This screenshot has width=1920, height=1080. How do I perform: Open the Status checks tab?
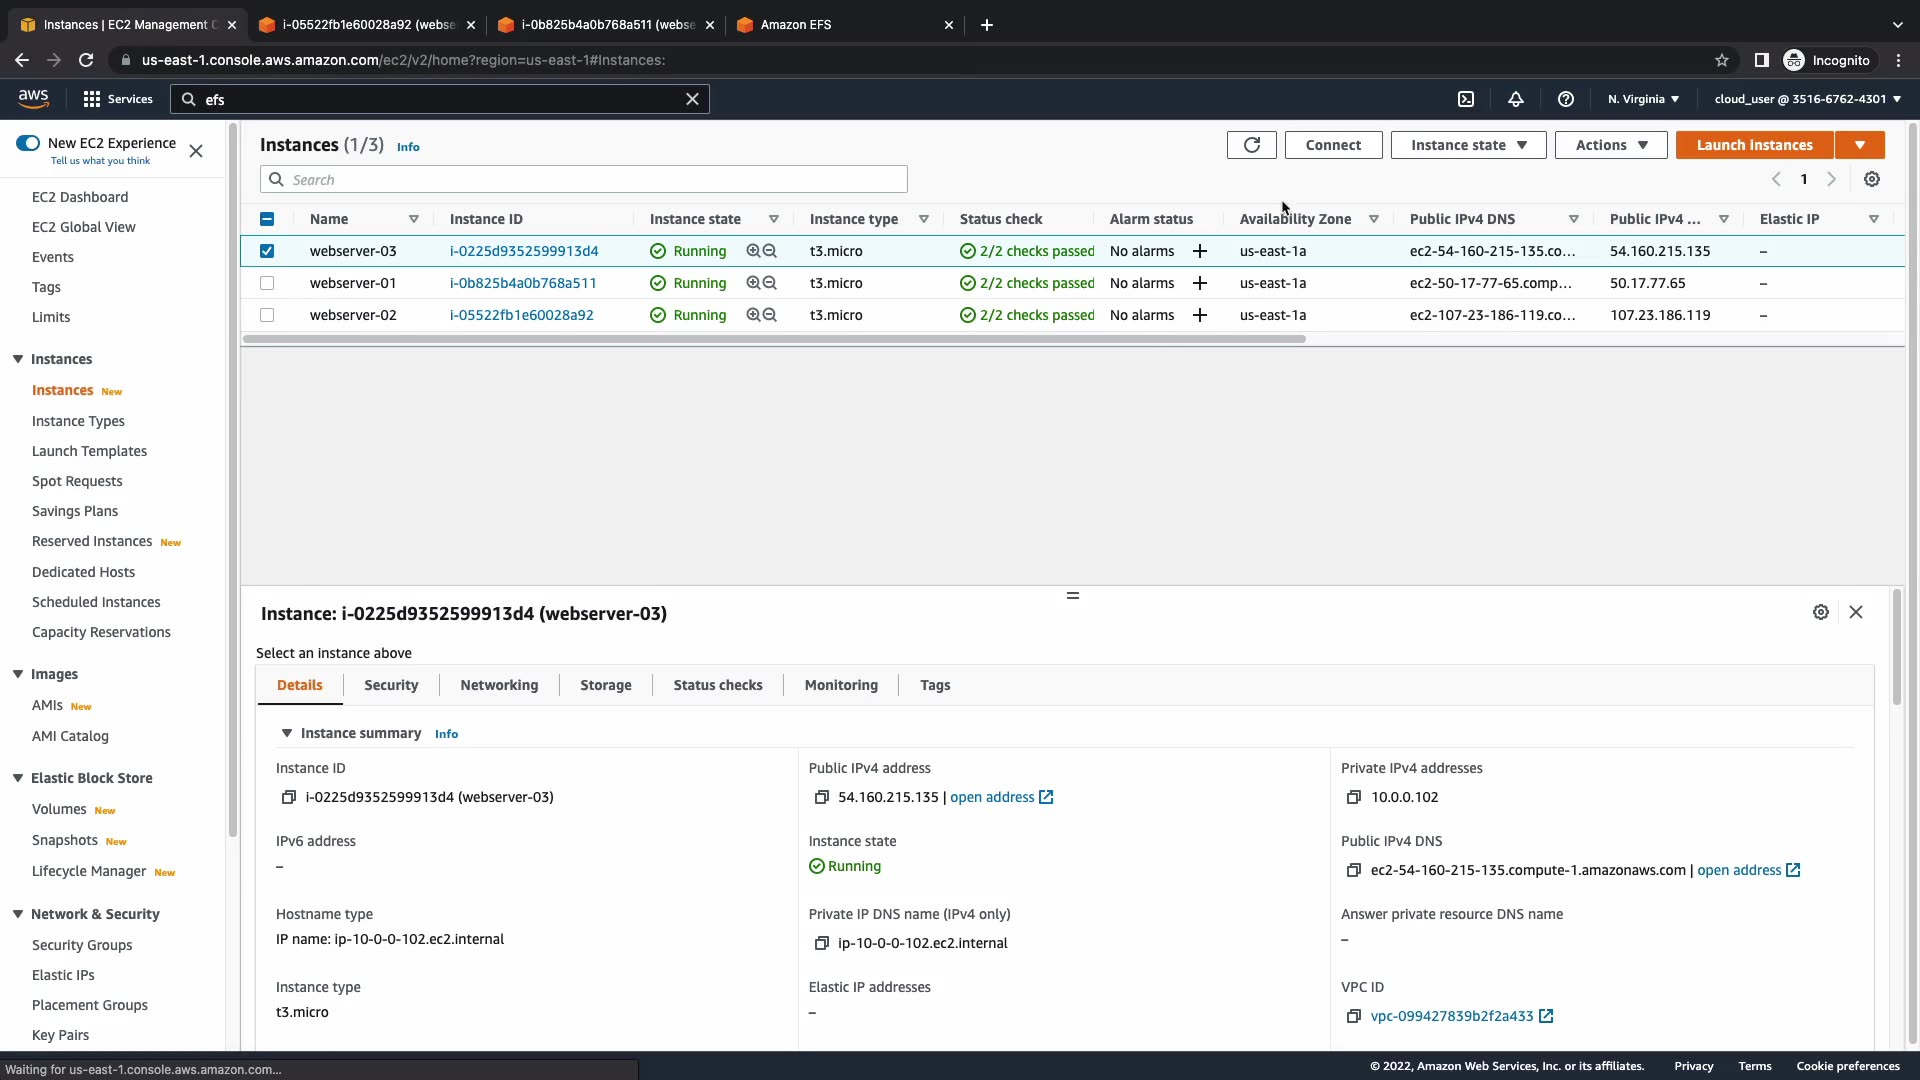(717, 685)
